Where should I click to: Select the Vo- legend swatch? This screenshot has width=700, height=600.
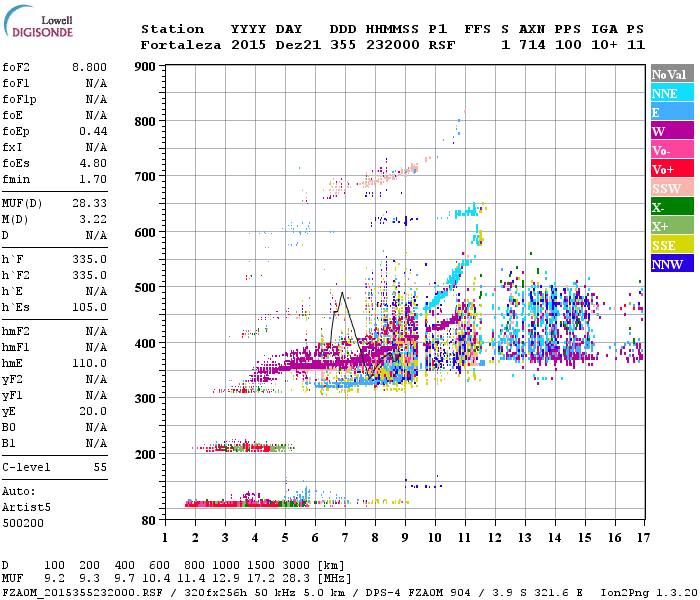[672, 150]
